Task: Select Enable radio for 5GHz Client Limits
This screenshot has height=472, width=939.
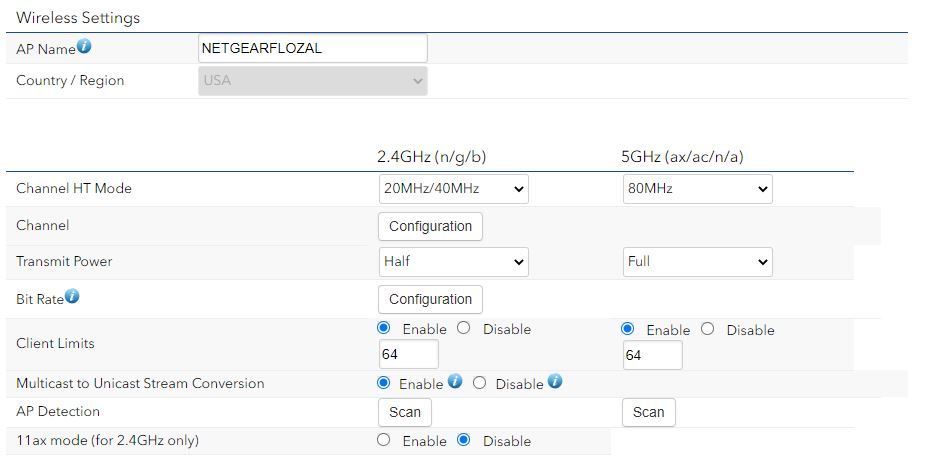Action: tap(628, 329)
